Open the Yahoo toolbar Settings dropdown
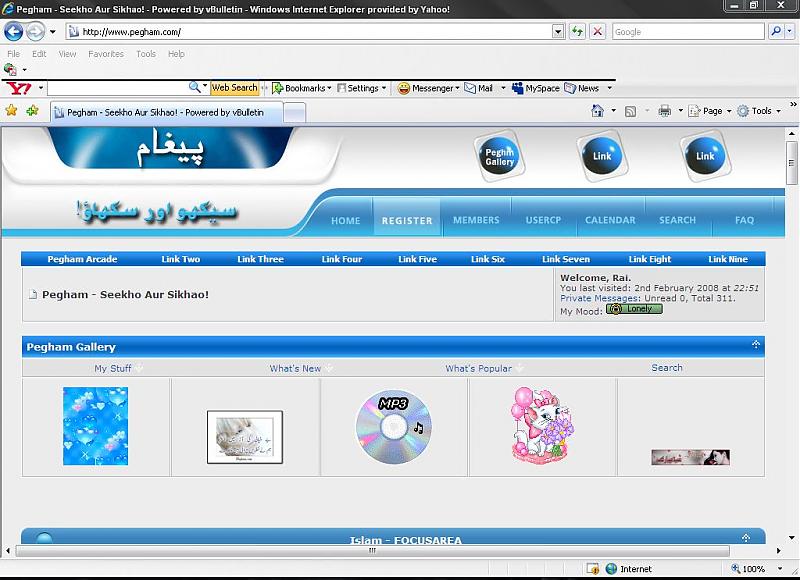Screen dimensions: 800x580 (x=362, y=88)
